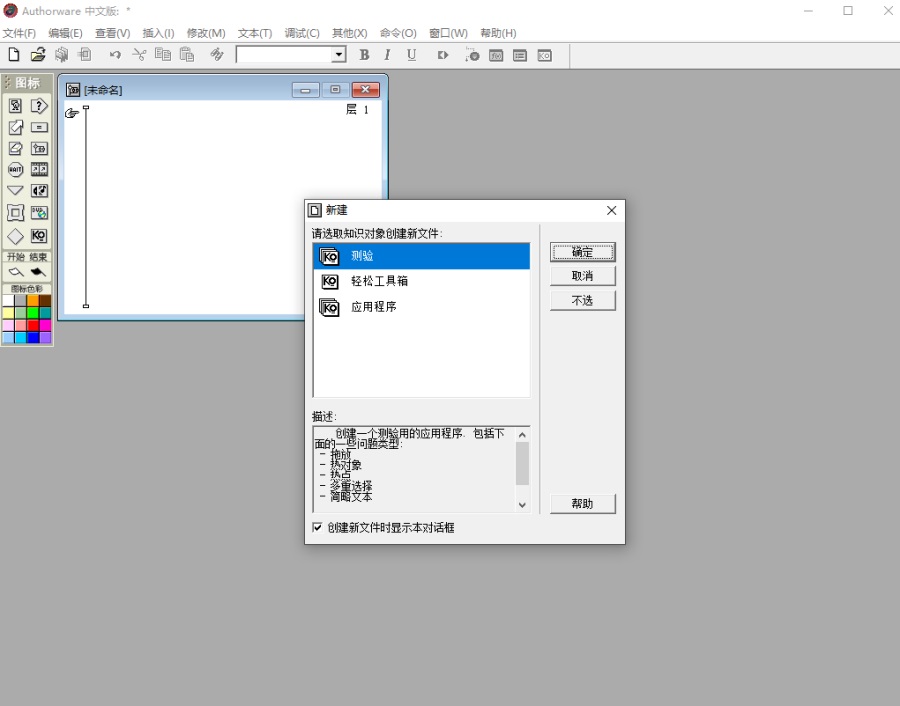Close the 新建 dialog with X
The height and width of the screenshot is (706, 900).
(612, 211)
